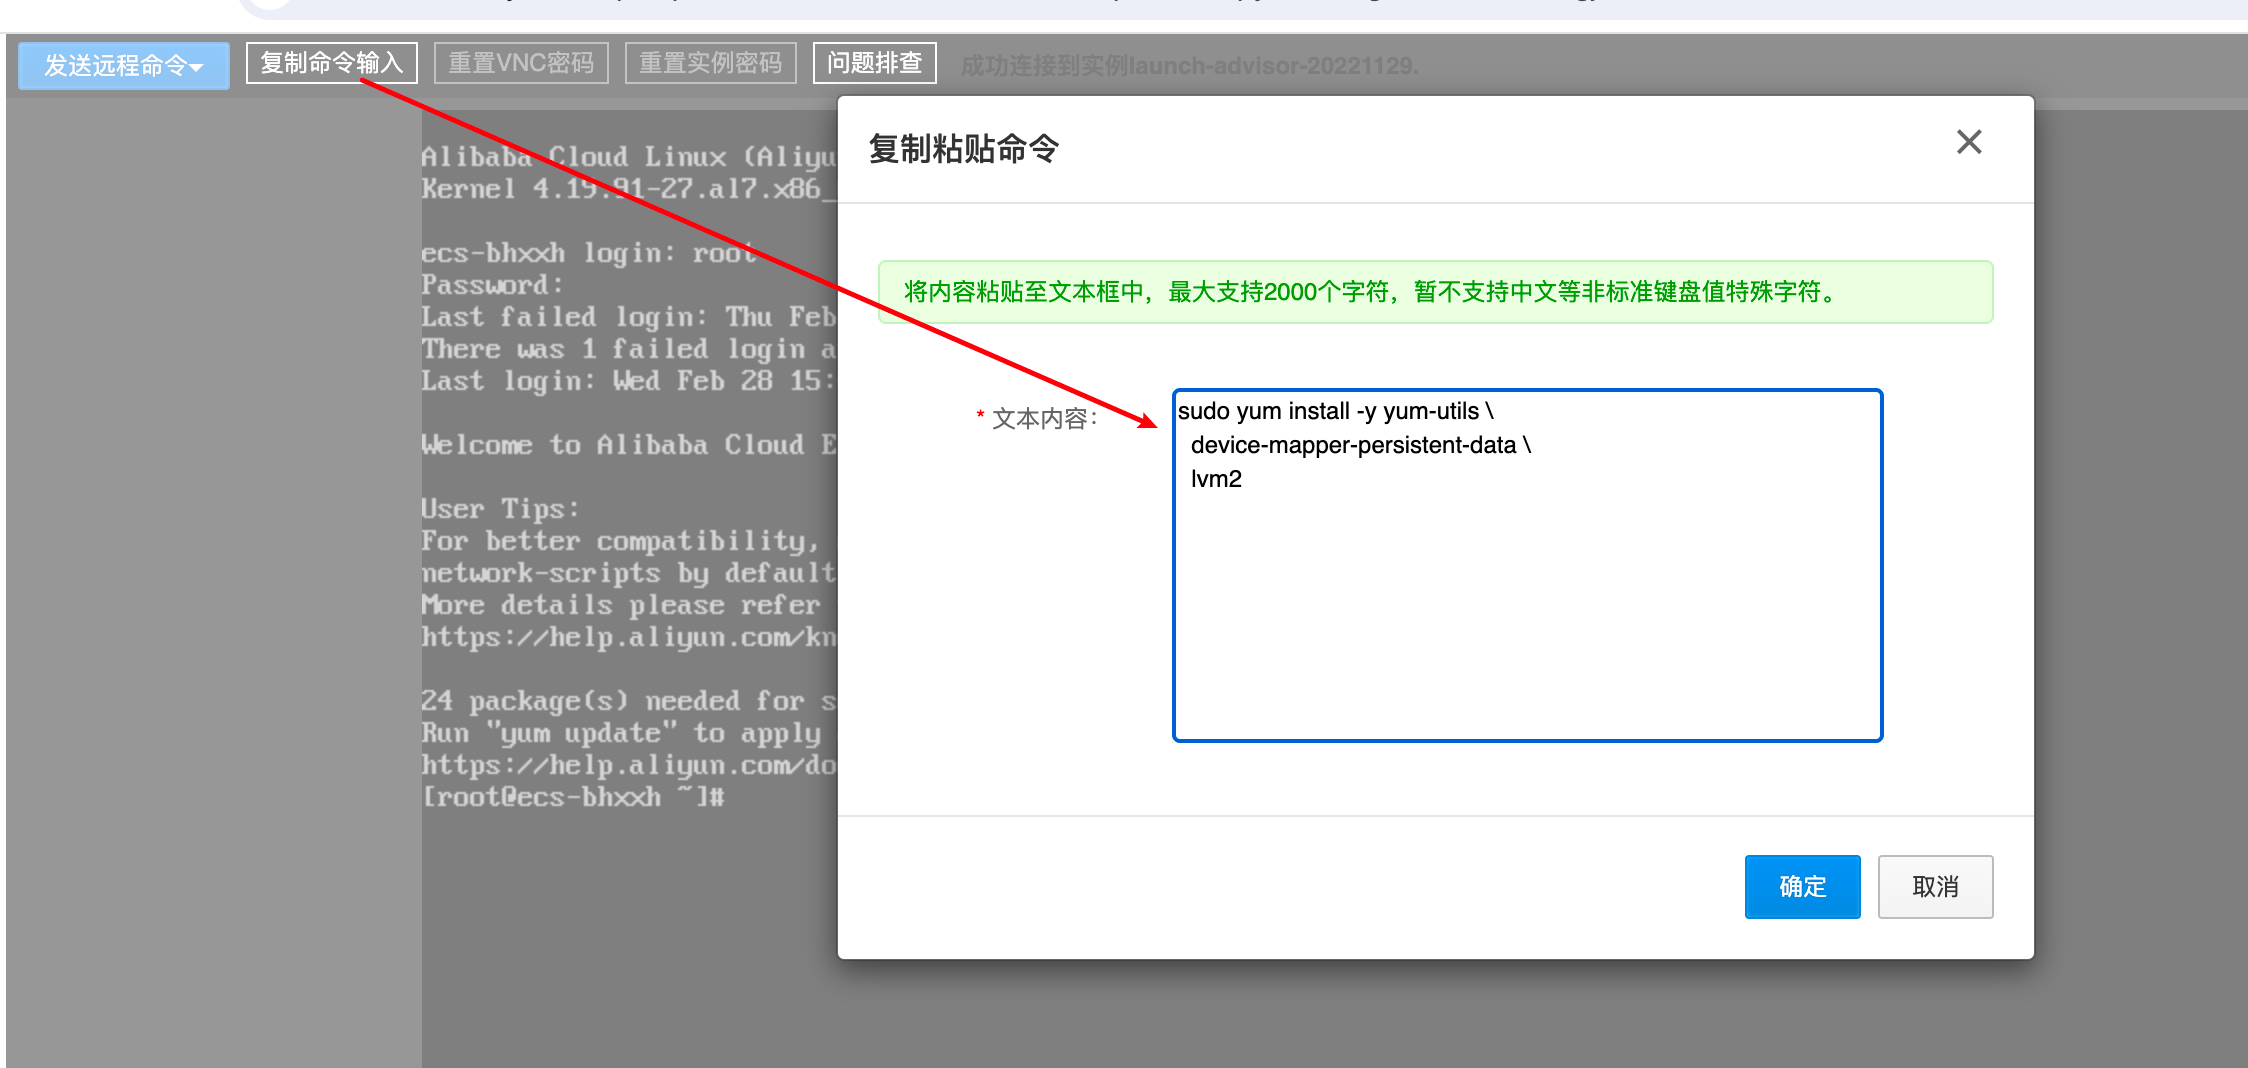
Task: Close the 复制粘贴命令 dialog with X icon
Action: tap(1969, 142)
